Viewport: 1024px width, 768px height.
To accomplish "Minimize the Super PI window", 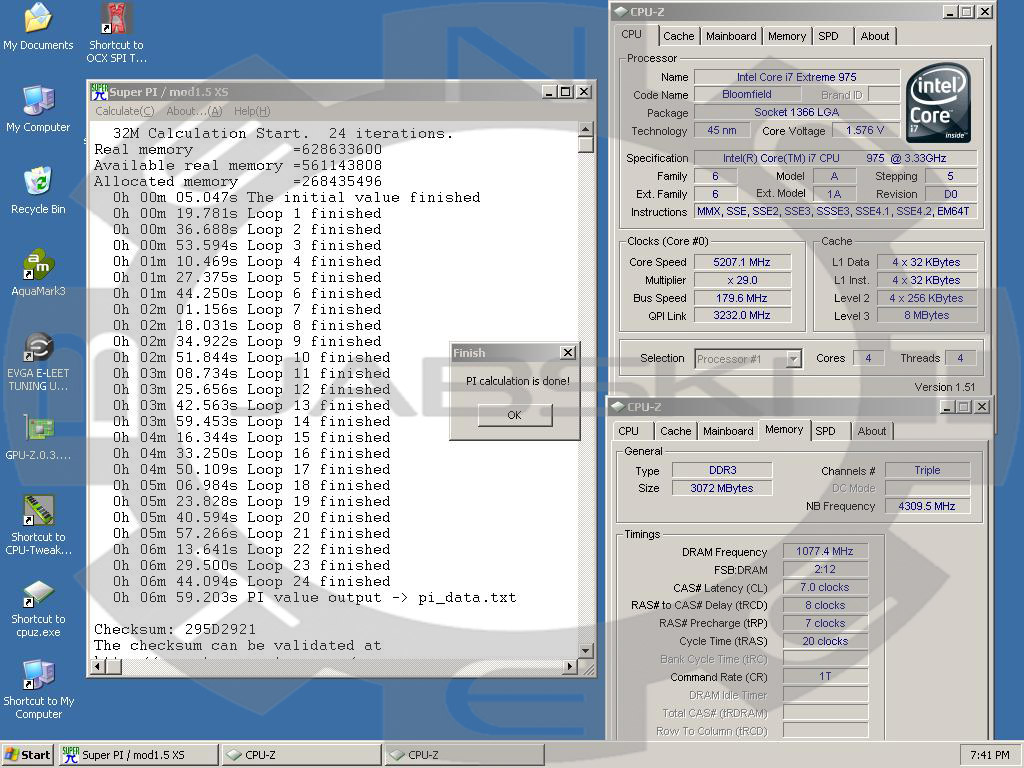I will [x=550, y=92].
